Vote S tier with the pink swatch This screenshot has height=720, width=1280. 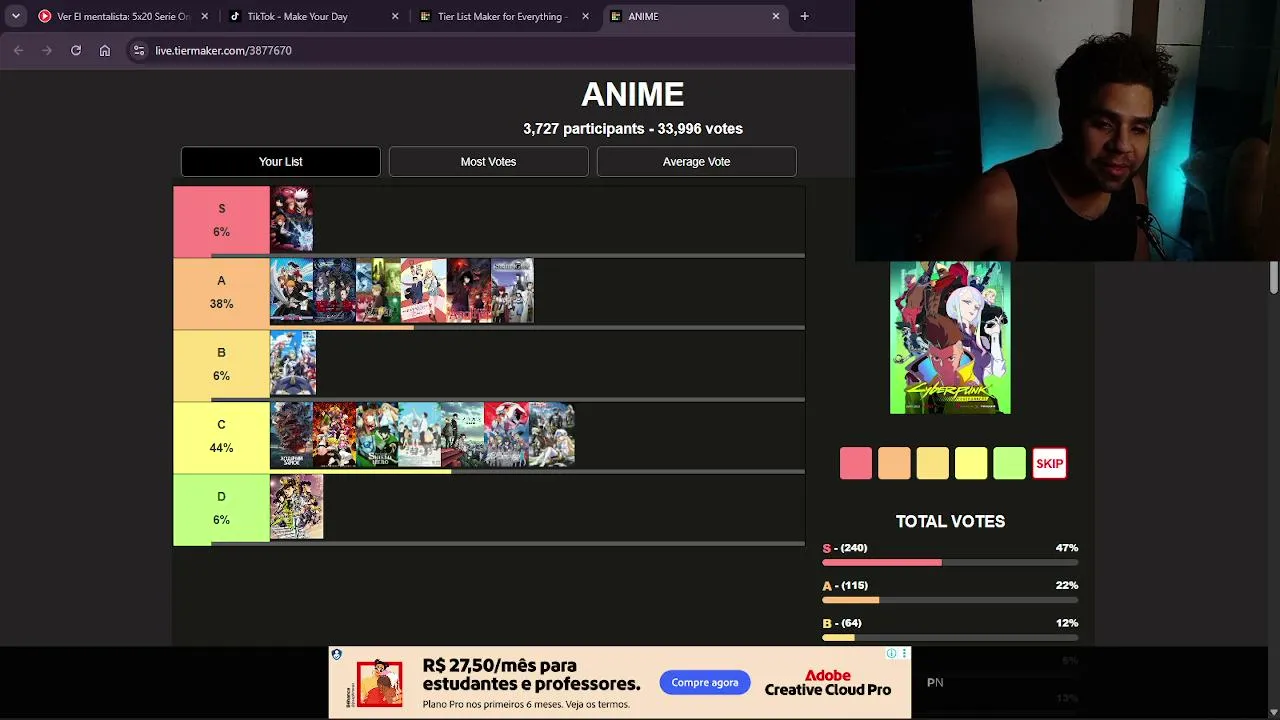[x=856, y=463]
